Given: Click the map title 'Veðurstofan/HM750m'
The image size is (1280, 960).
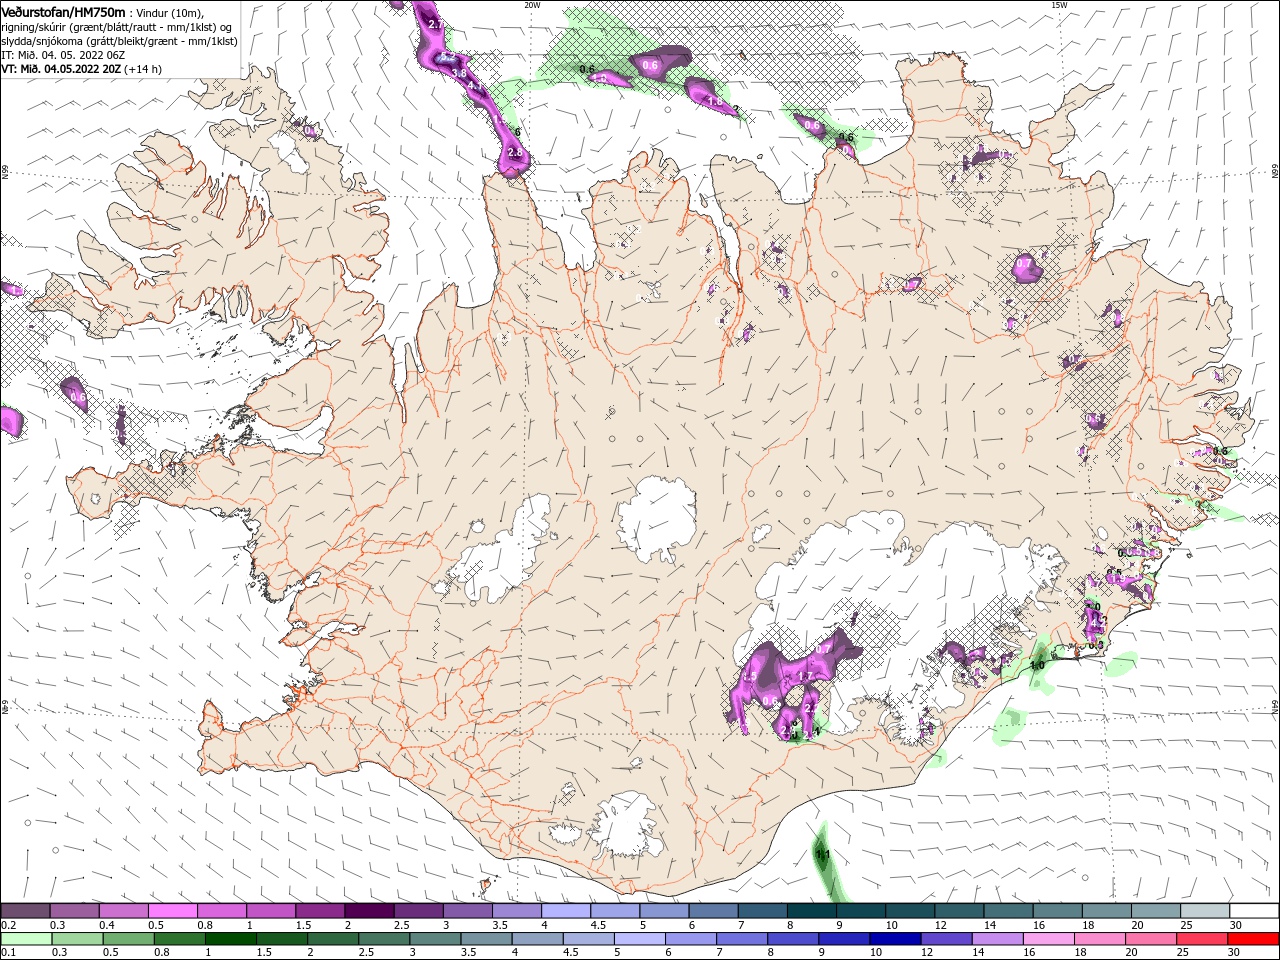Looking at the screenshot, I should [x=63, y=12].
